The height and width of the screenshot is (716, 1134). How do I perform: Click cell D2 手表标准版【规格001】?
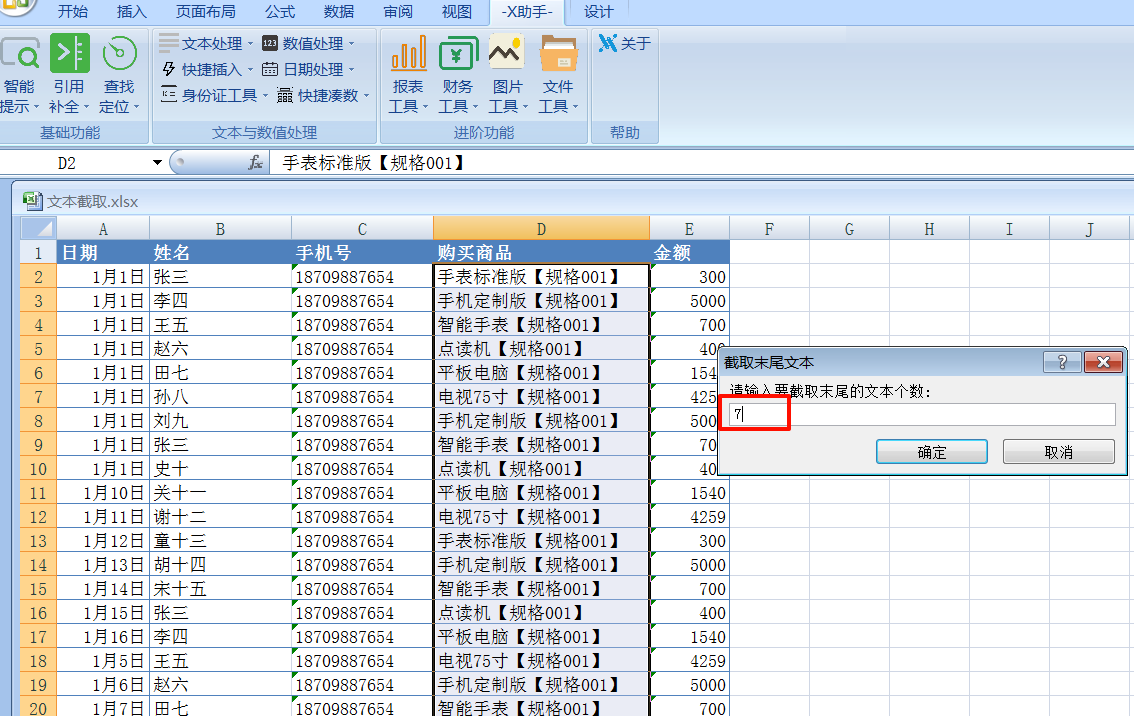pos(541,276)
